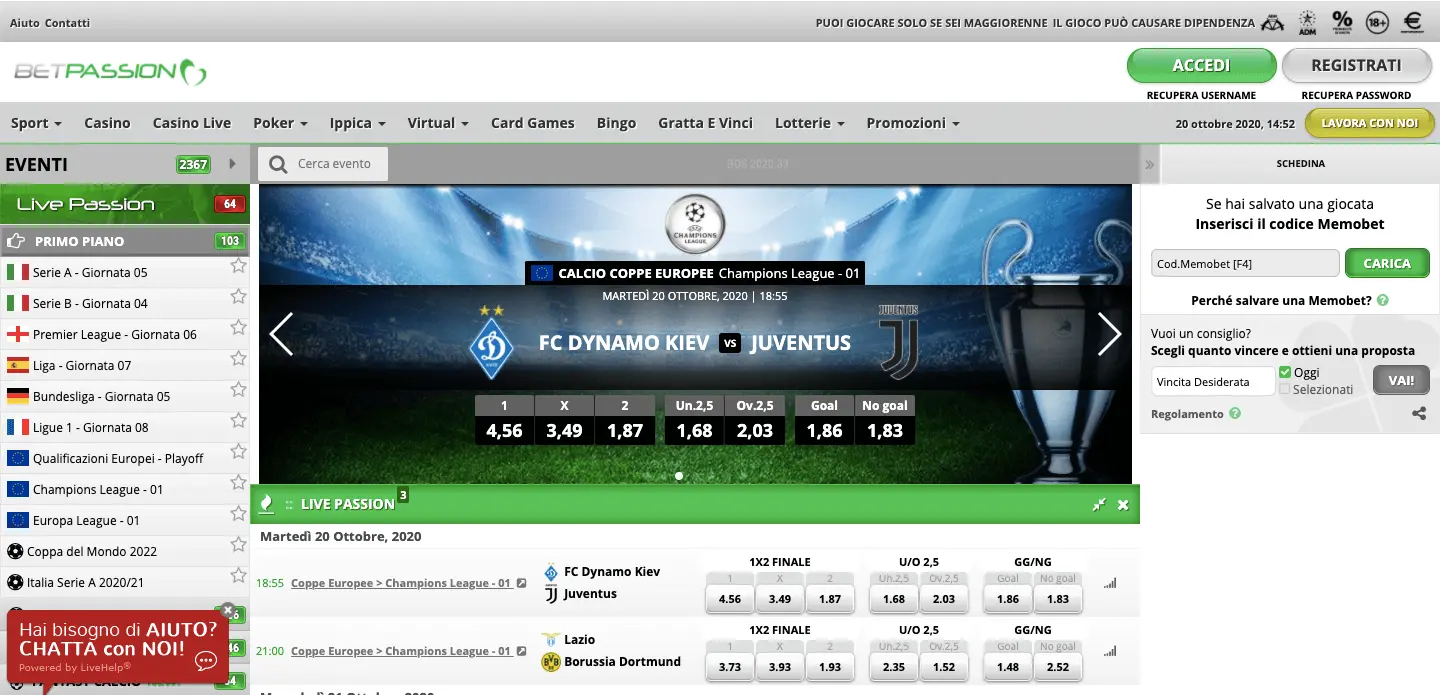Open Memobet help question mark
Screen dimensions: 1440x695
click(1382, 300)
